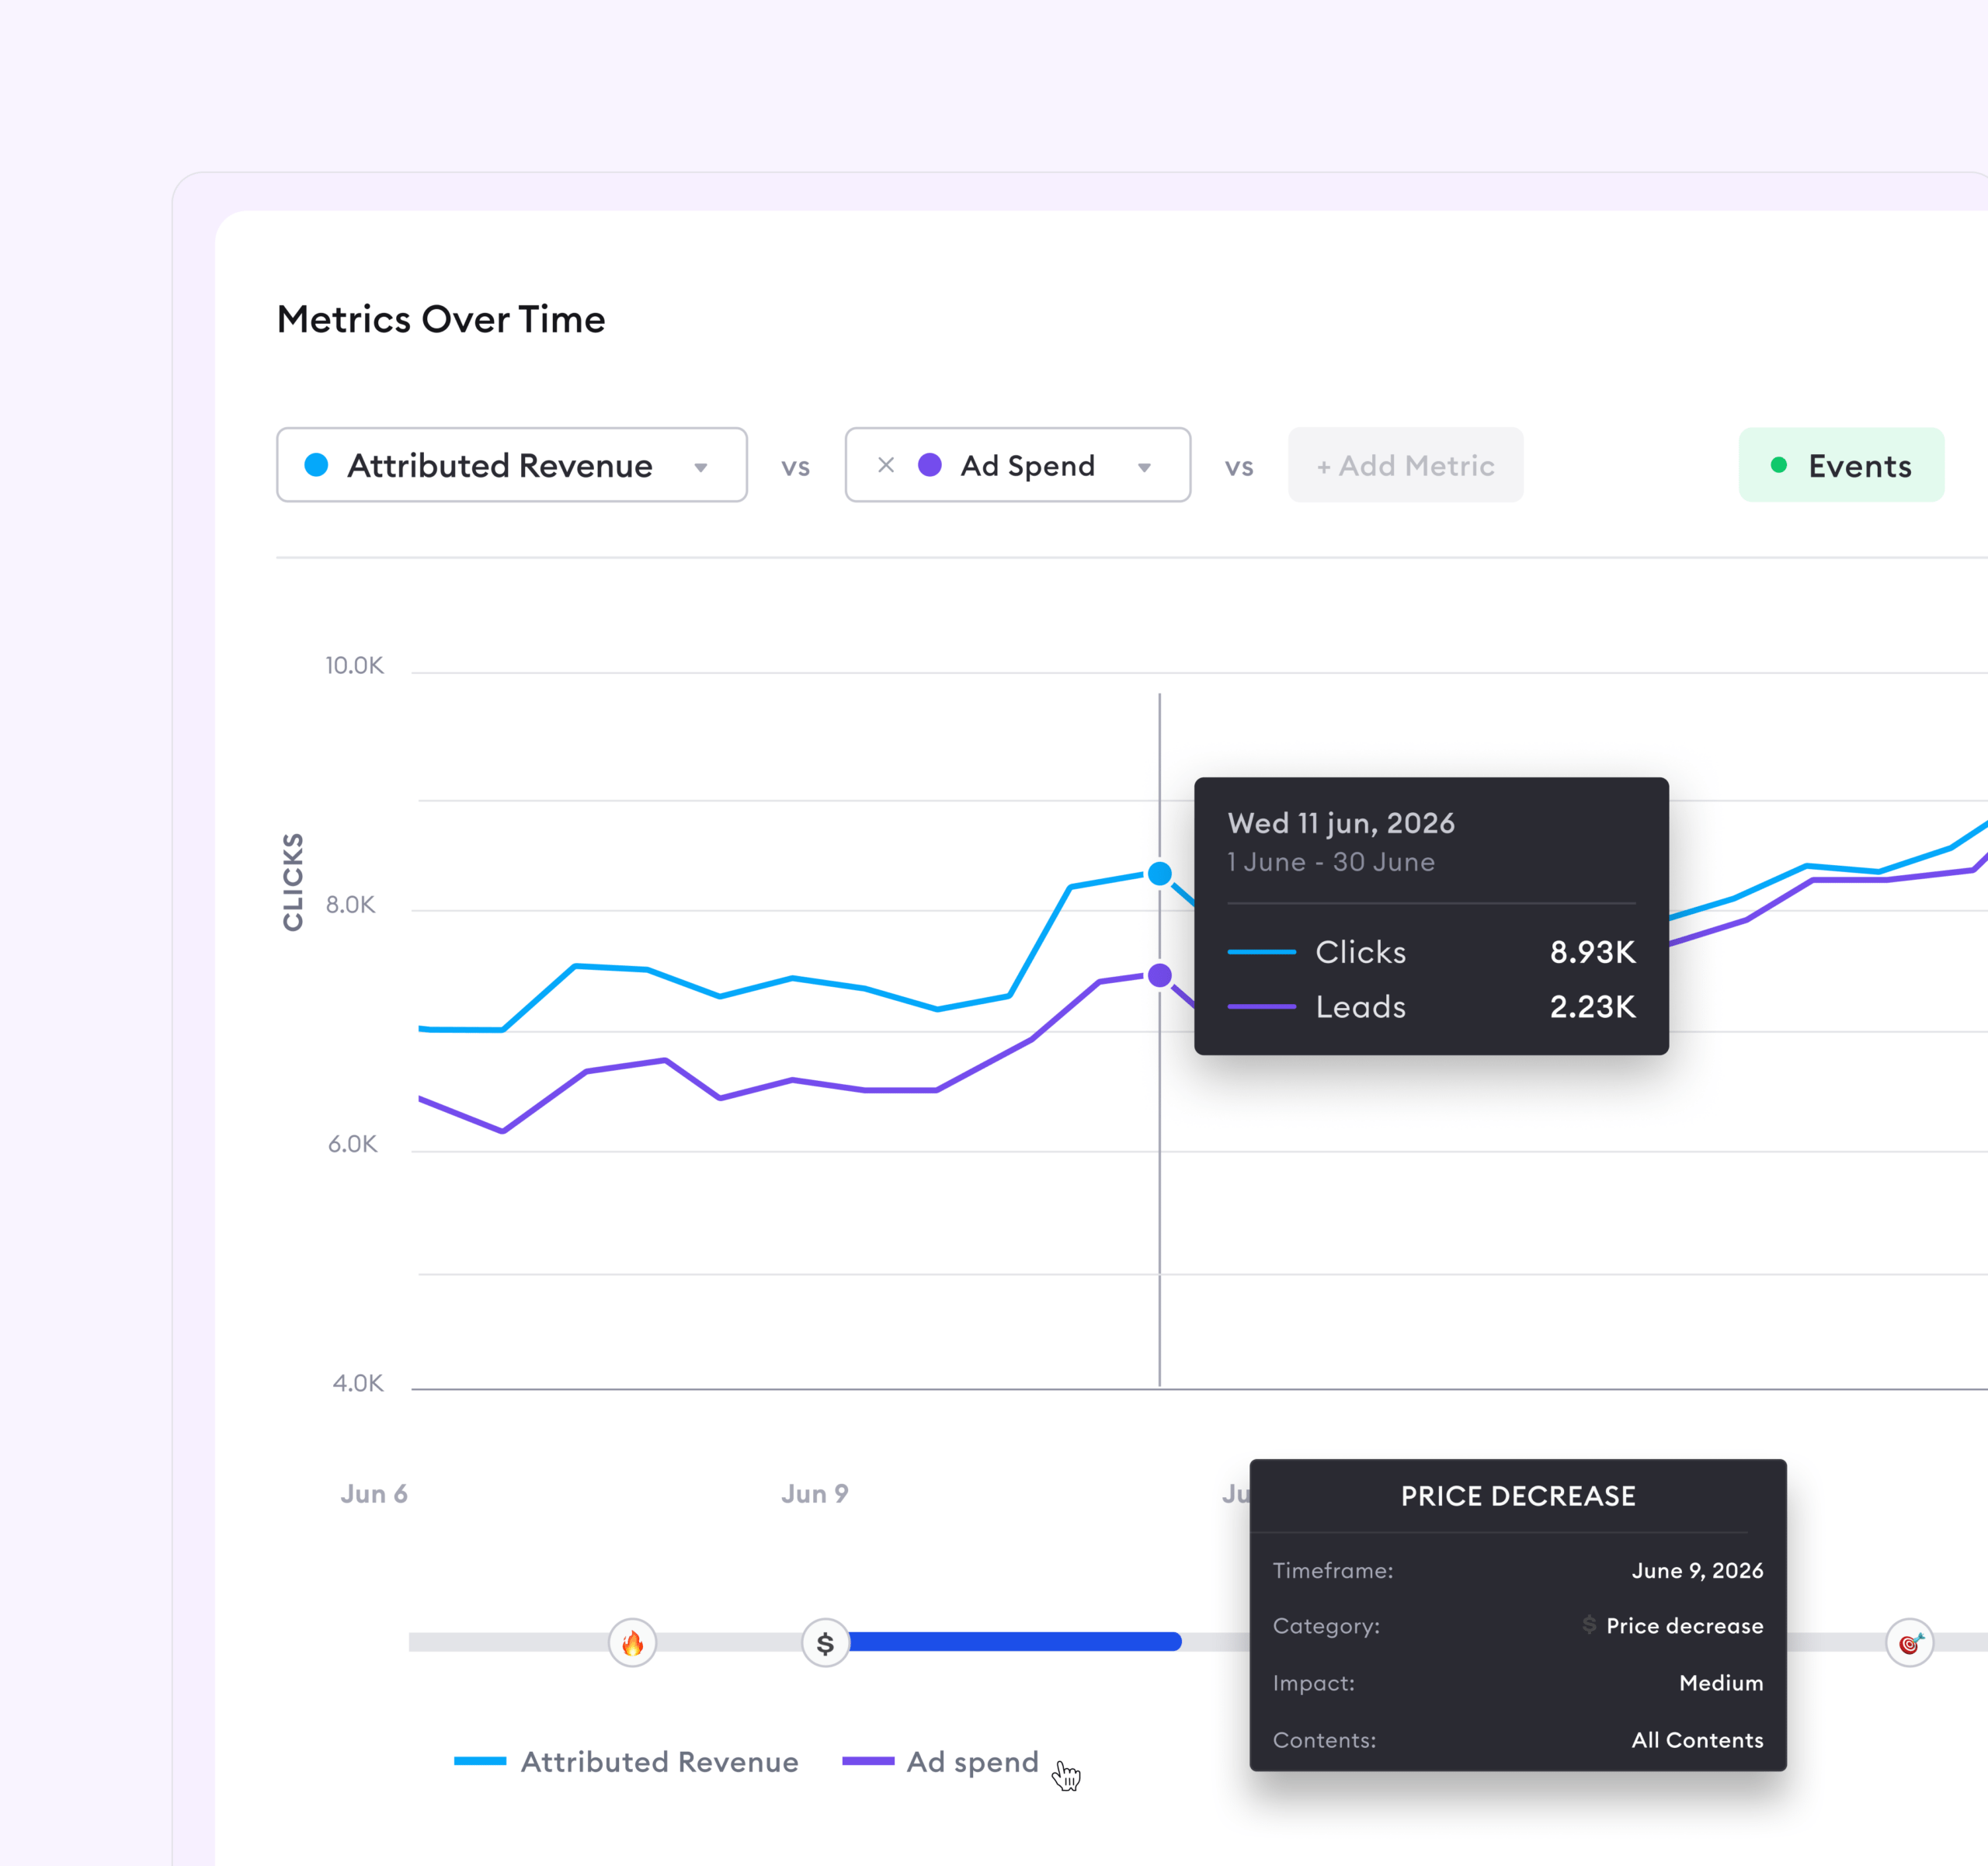Click the green dot in the Events button
The height and width of the screenshot is (1866, 1988).
click(1779, 465)
